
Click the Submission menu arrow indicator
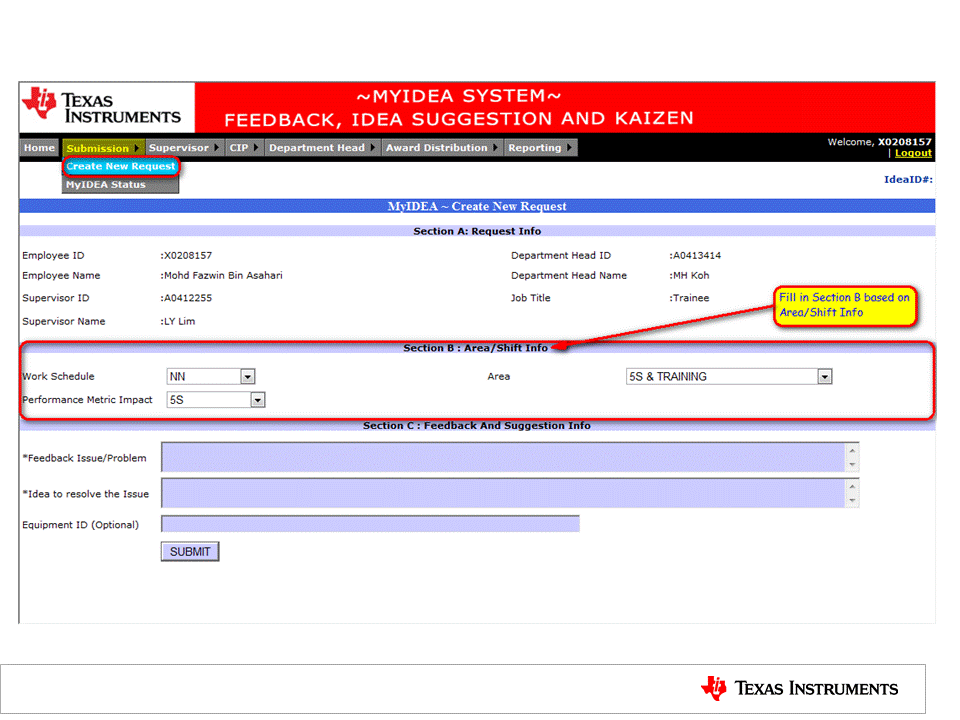pos(137,148)
